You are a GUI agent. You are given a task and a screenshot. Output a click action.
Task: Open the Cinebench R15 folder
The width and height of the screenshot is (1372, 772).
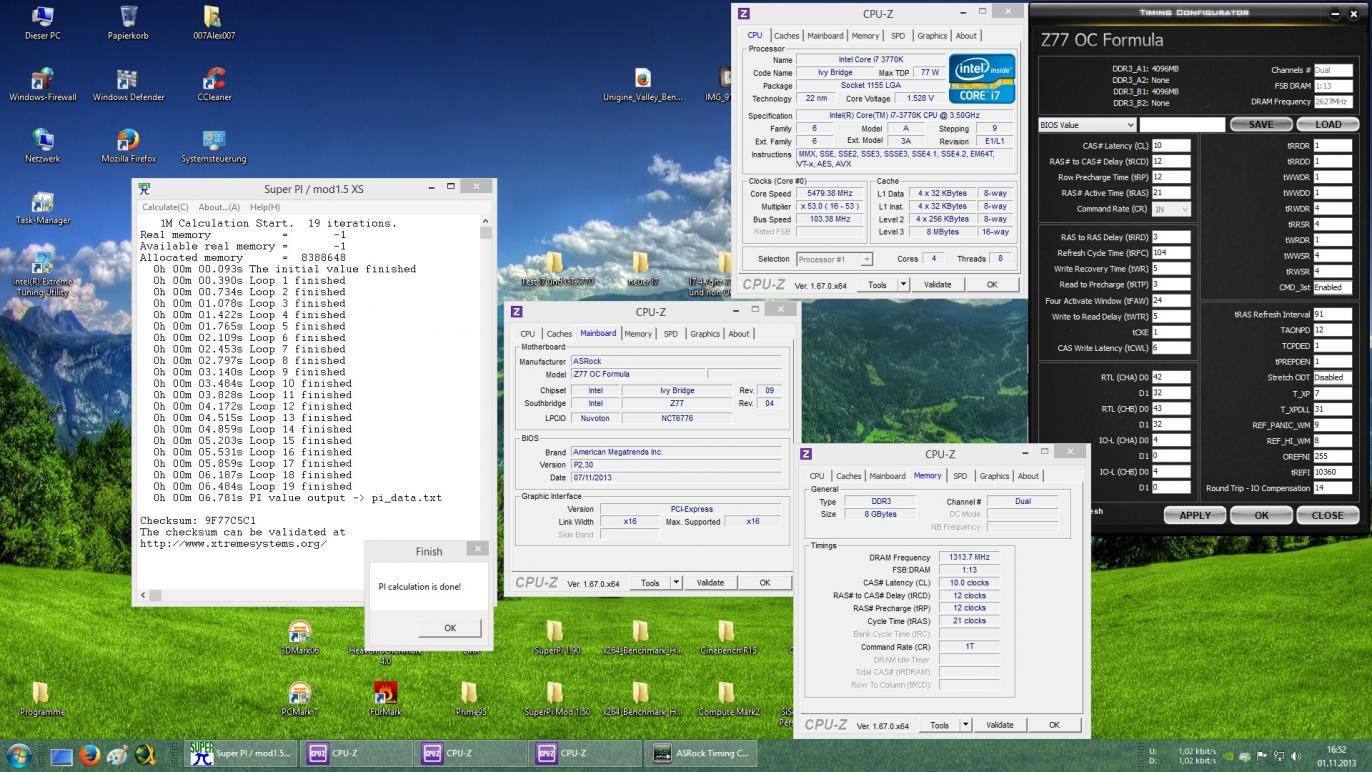[x=728, y=638]
